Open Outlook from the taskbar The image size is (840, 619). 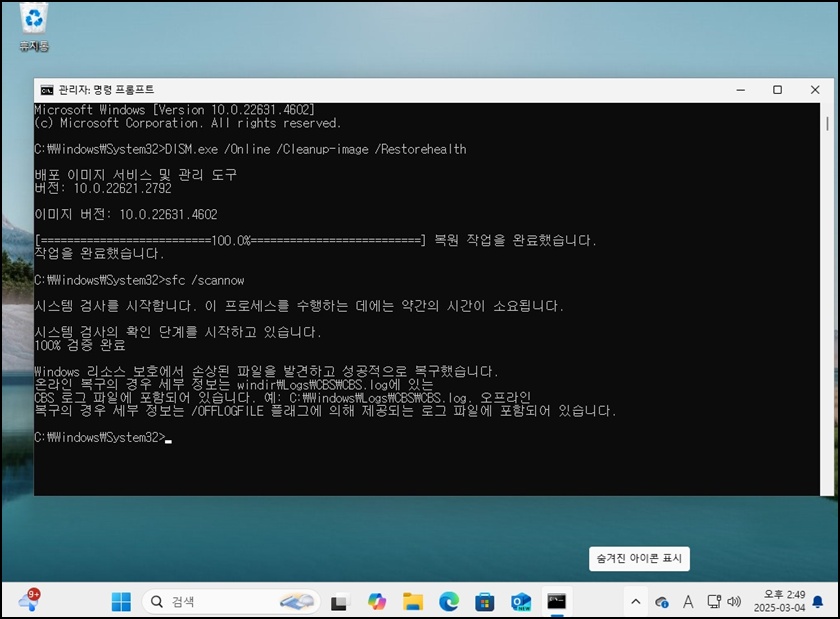click(x=521, y=602)
